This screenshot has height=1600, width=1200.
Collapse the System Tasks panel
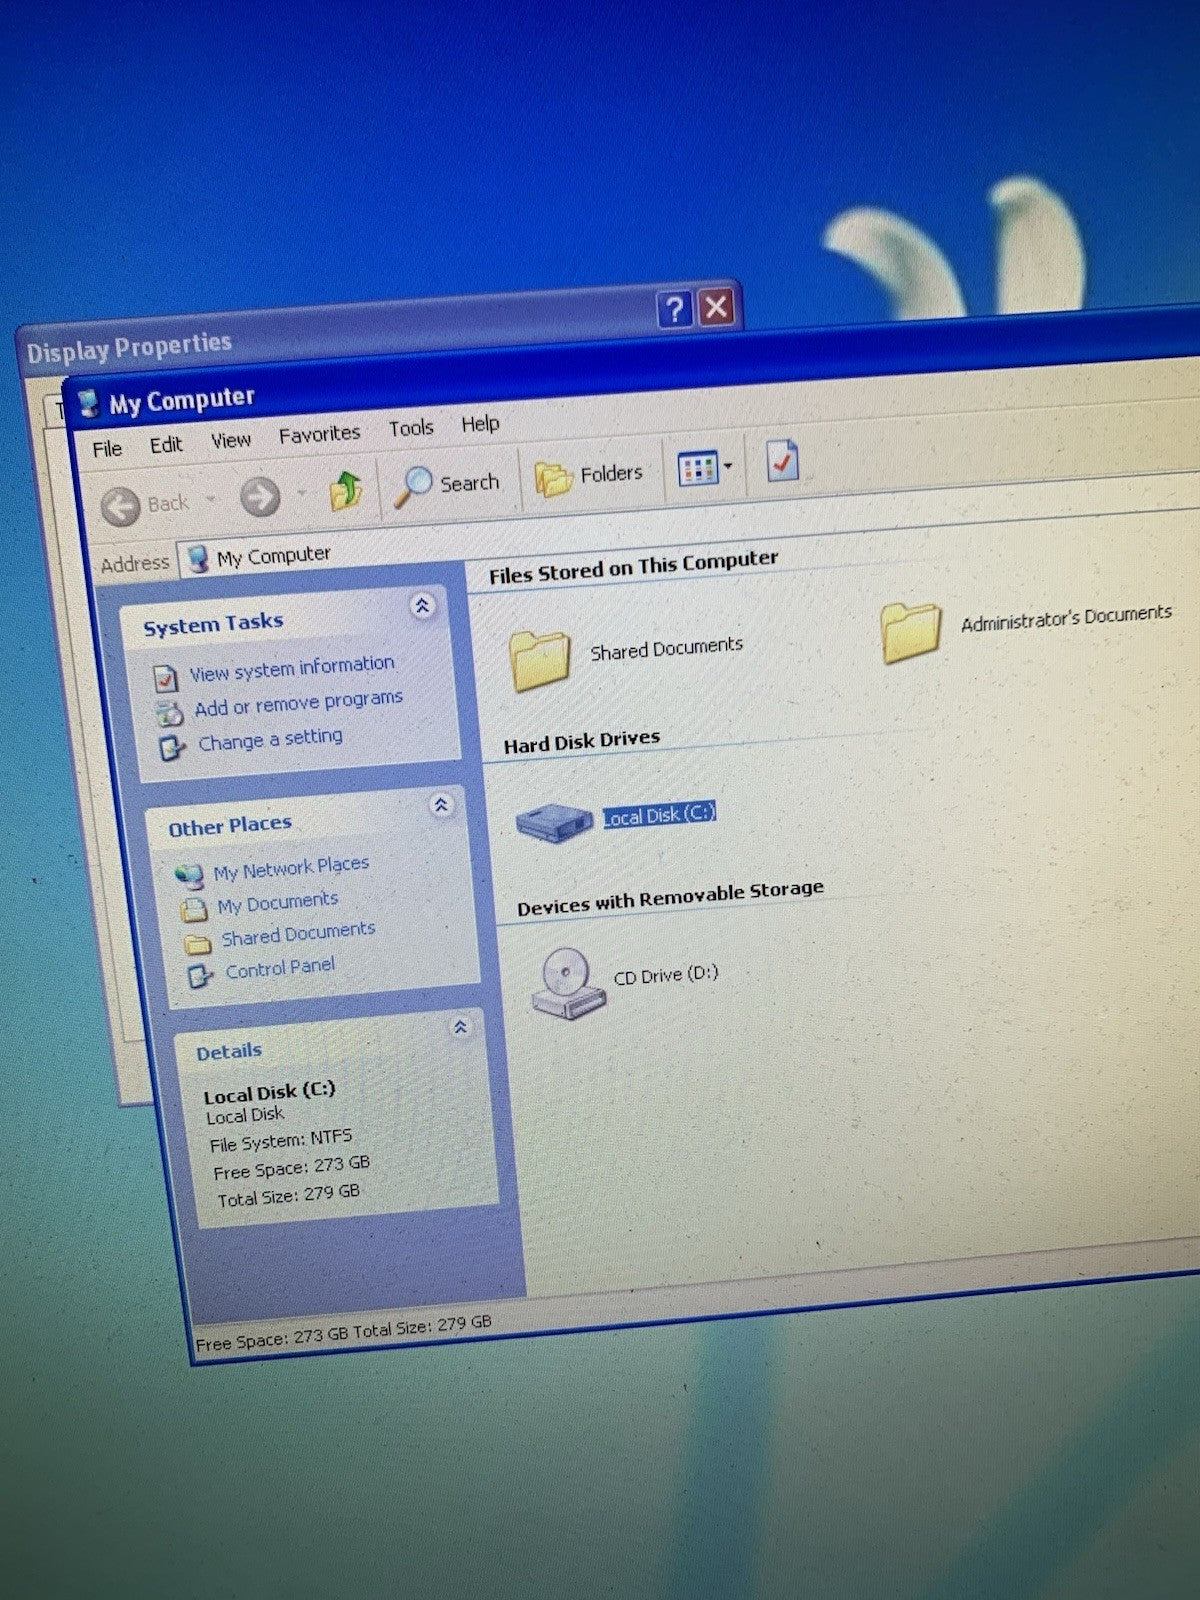(423, 605)
